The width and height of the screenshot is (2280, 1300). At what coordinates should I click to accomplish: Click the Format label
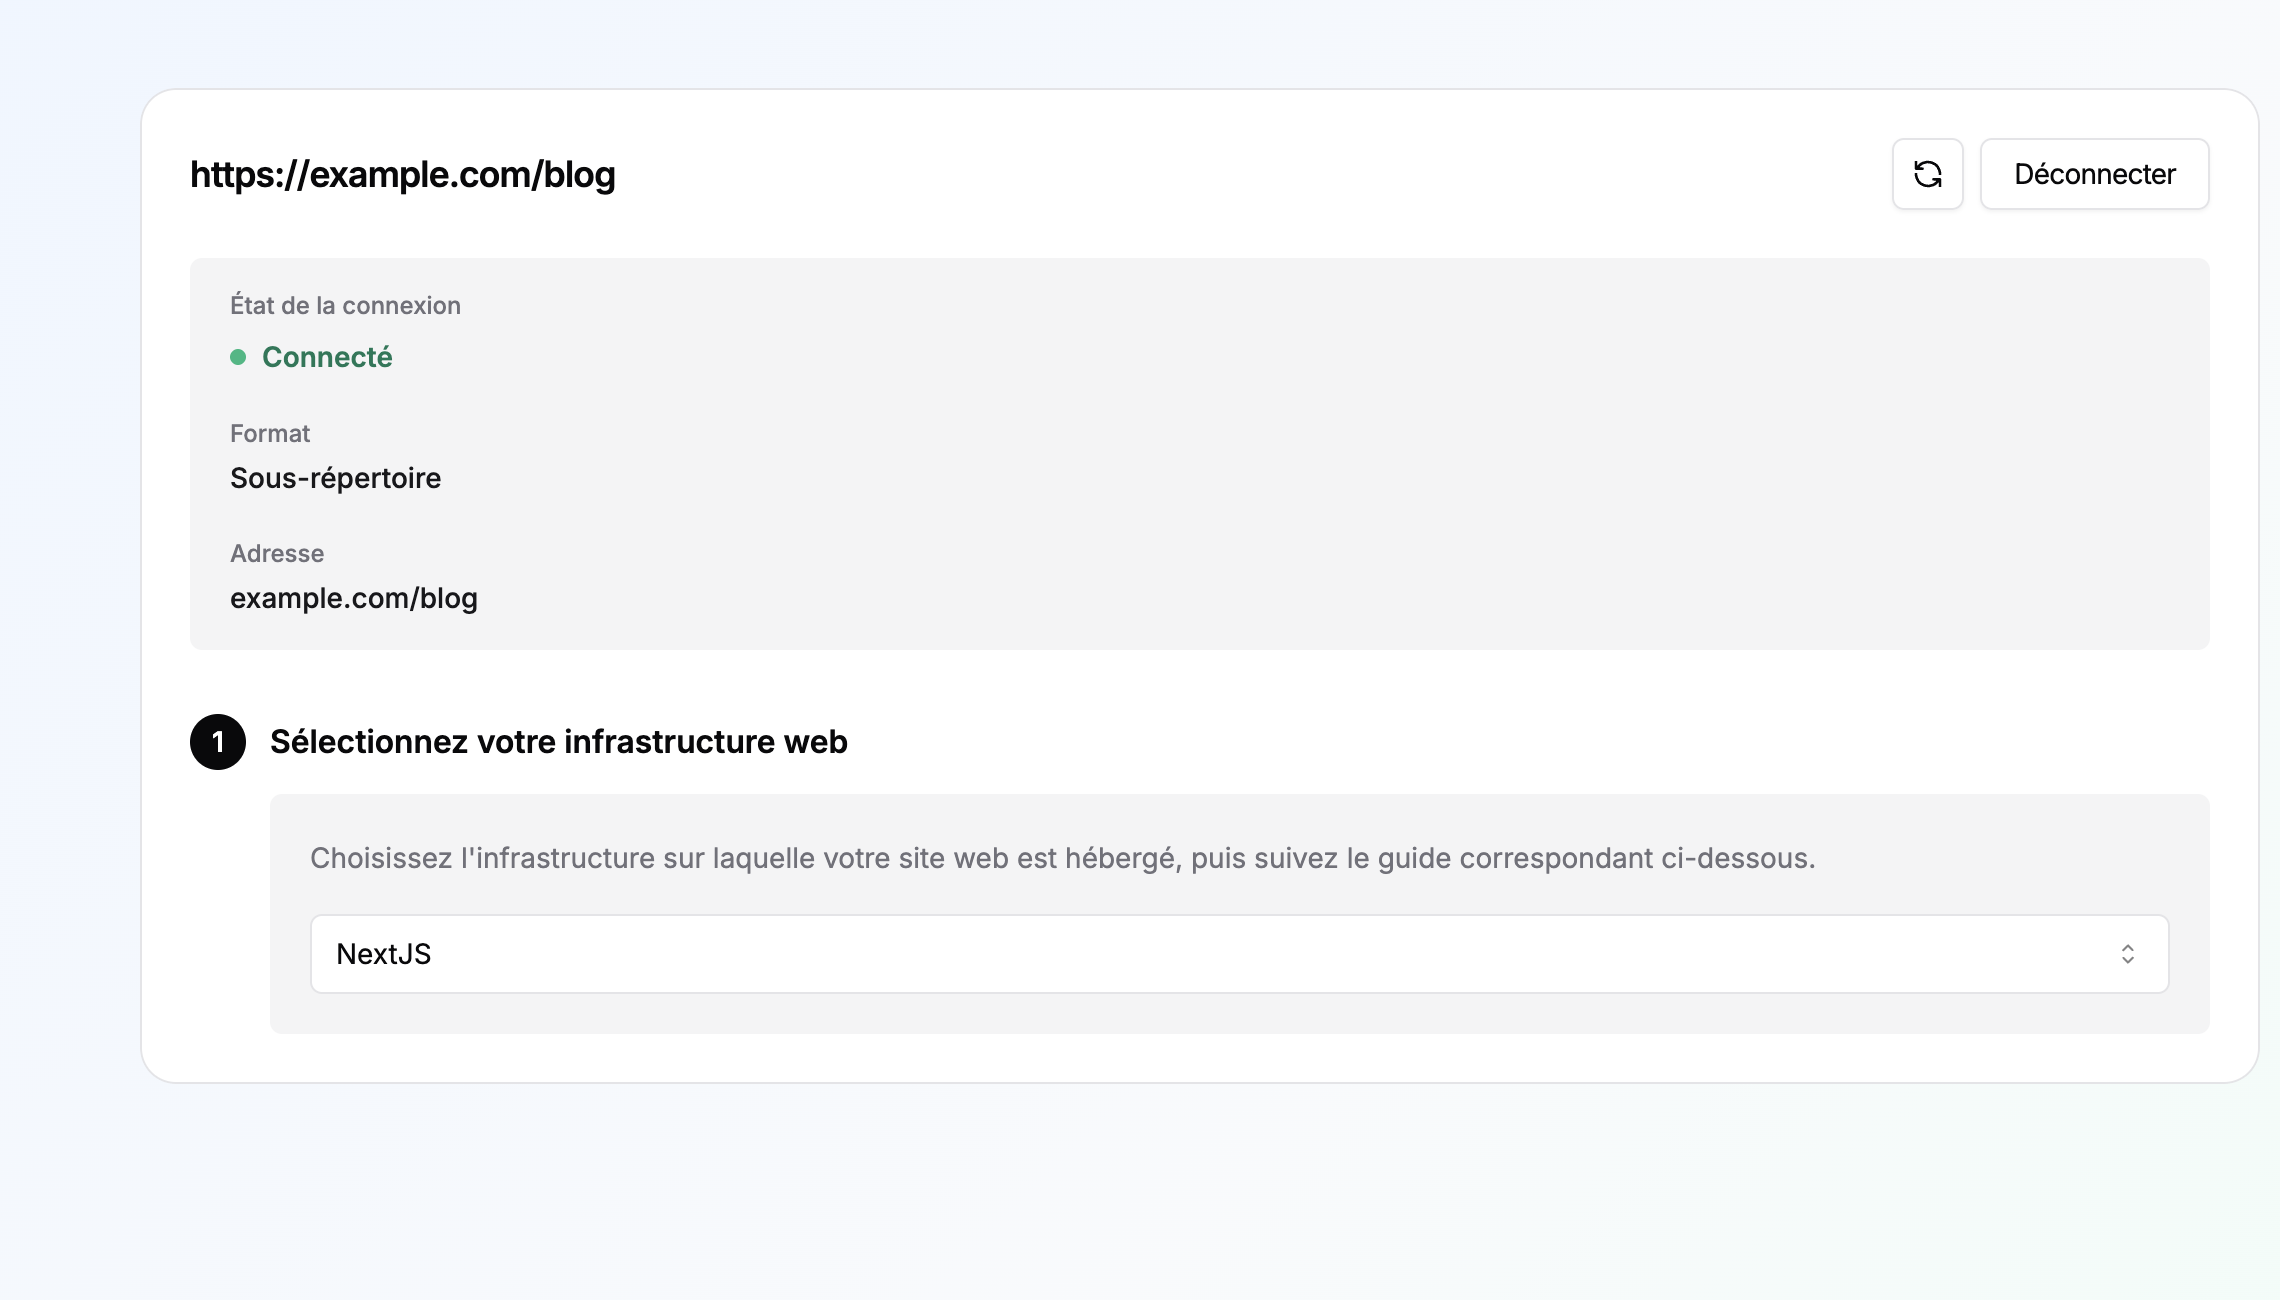[270, 433]
